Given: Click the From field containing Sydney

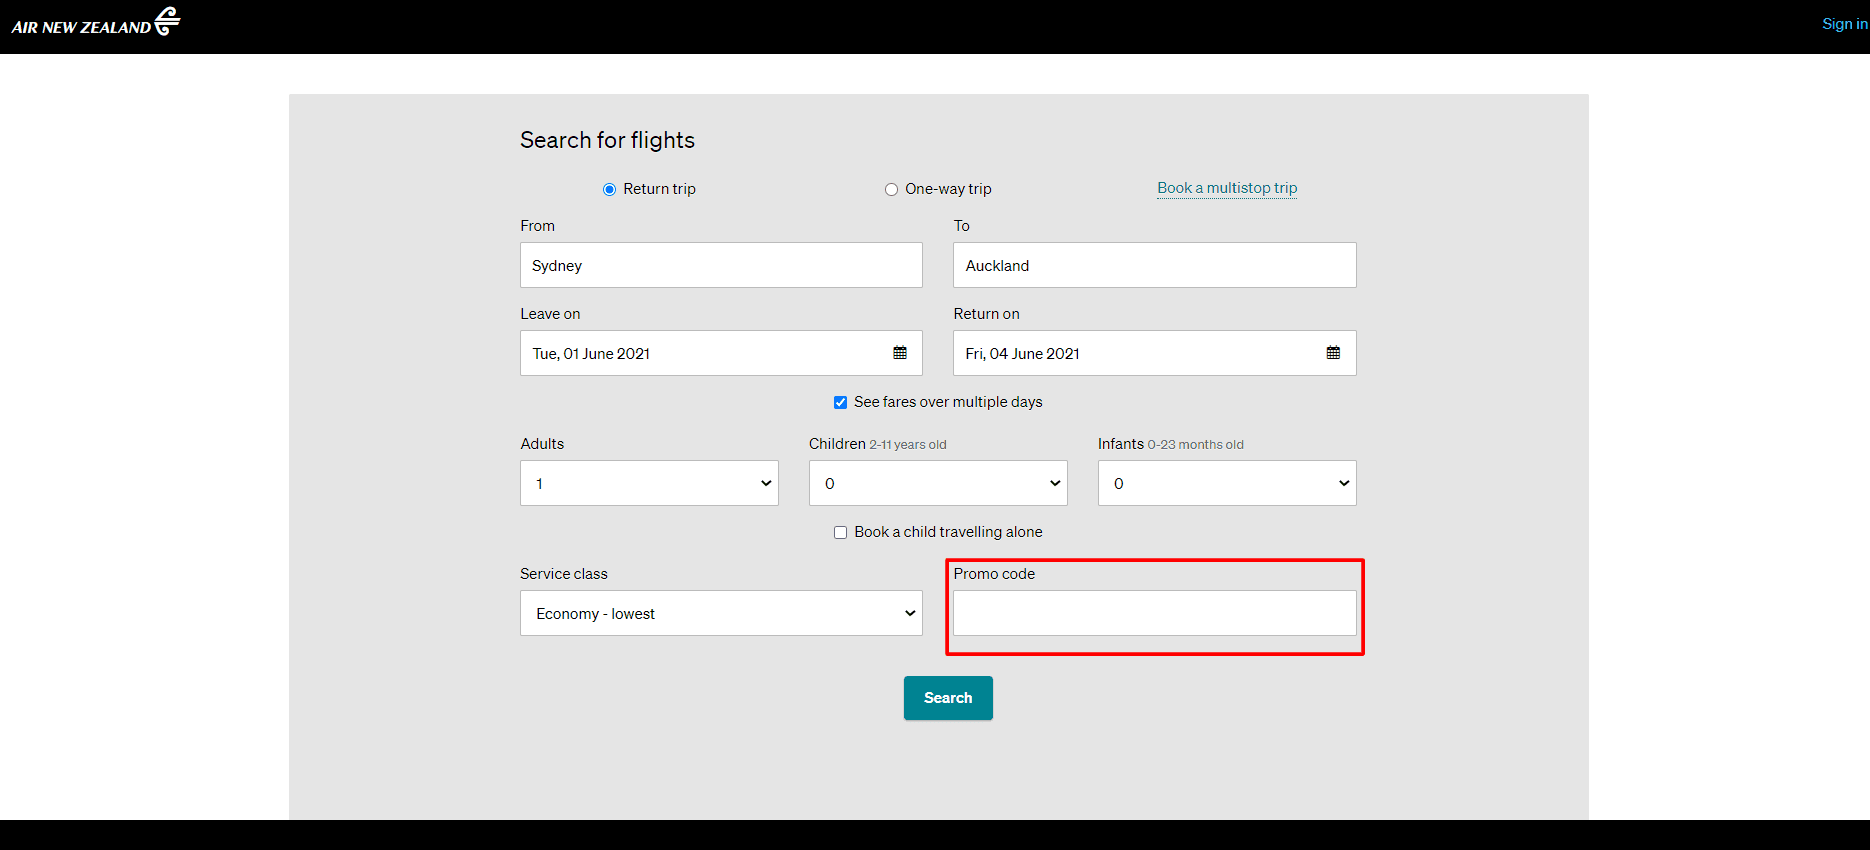Looking at the screenshot, I should click(720, 265).
